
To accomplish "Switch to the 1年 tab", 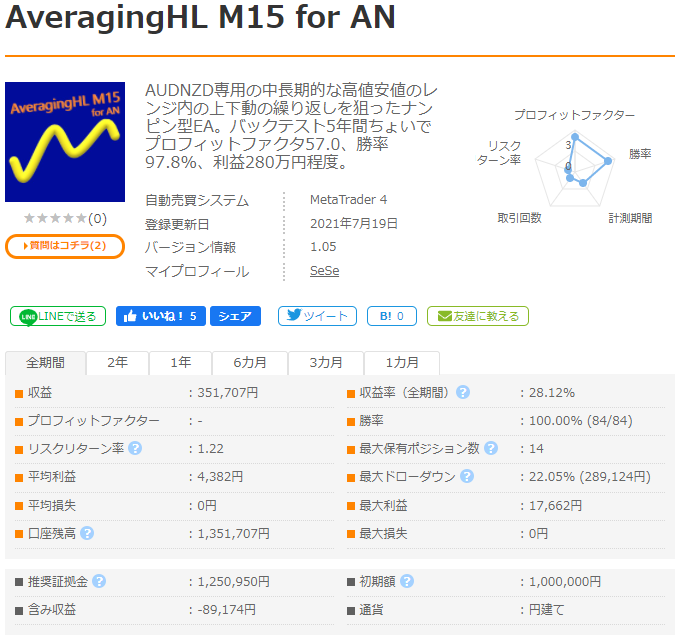I will tap(180, 363).
